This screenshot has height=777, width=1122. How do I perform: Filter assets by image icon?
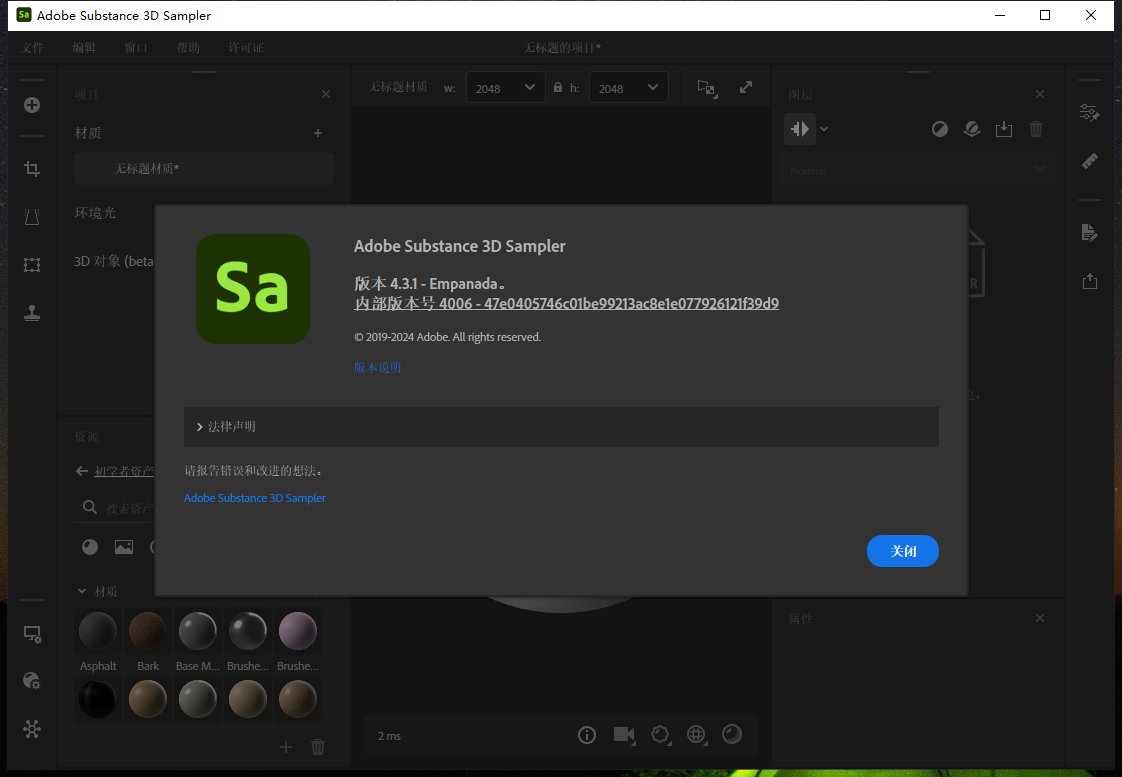point(124,547)
